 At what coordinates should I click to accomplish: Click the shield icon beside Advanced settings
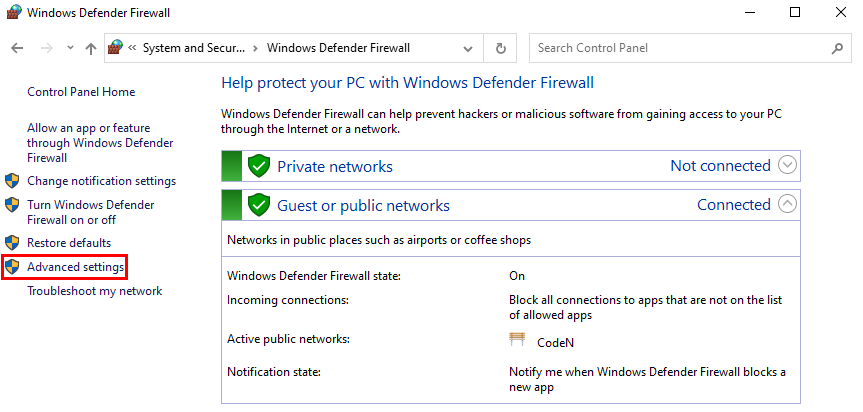click(x=13, y=268)
